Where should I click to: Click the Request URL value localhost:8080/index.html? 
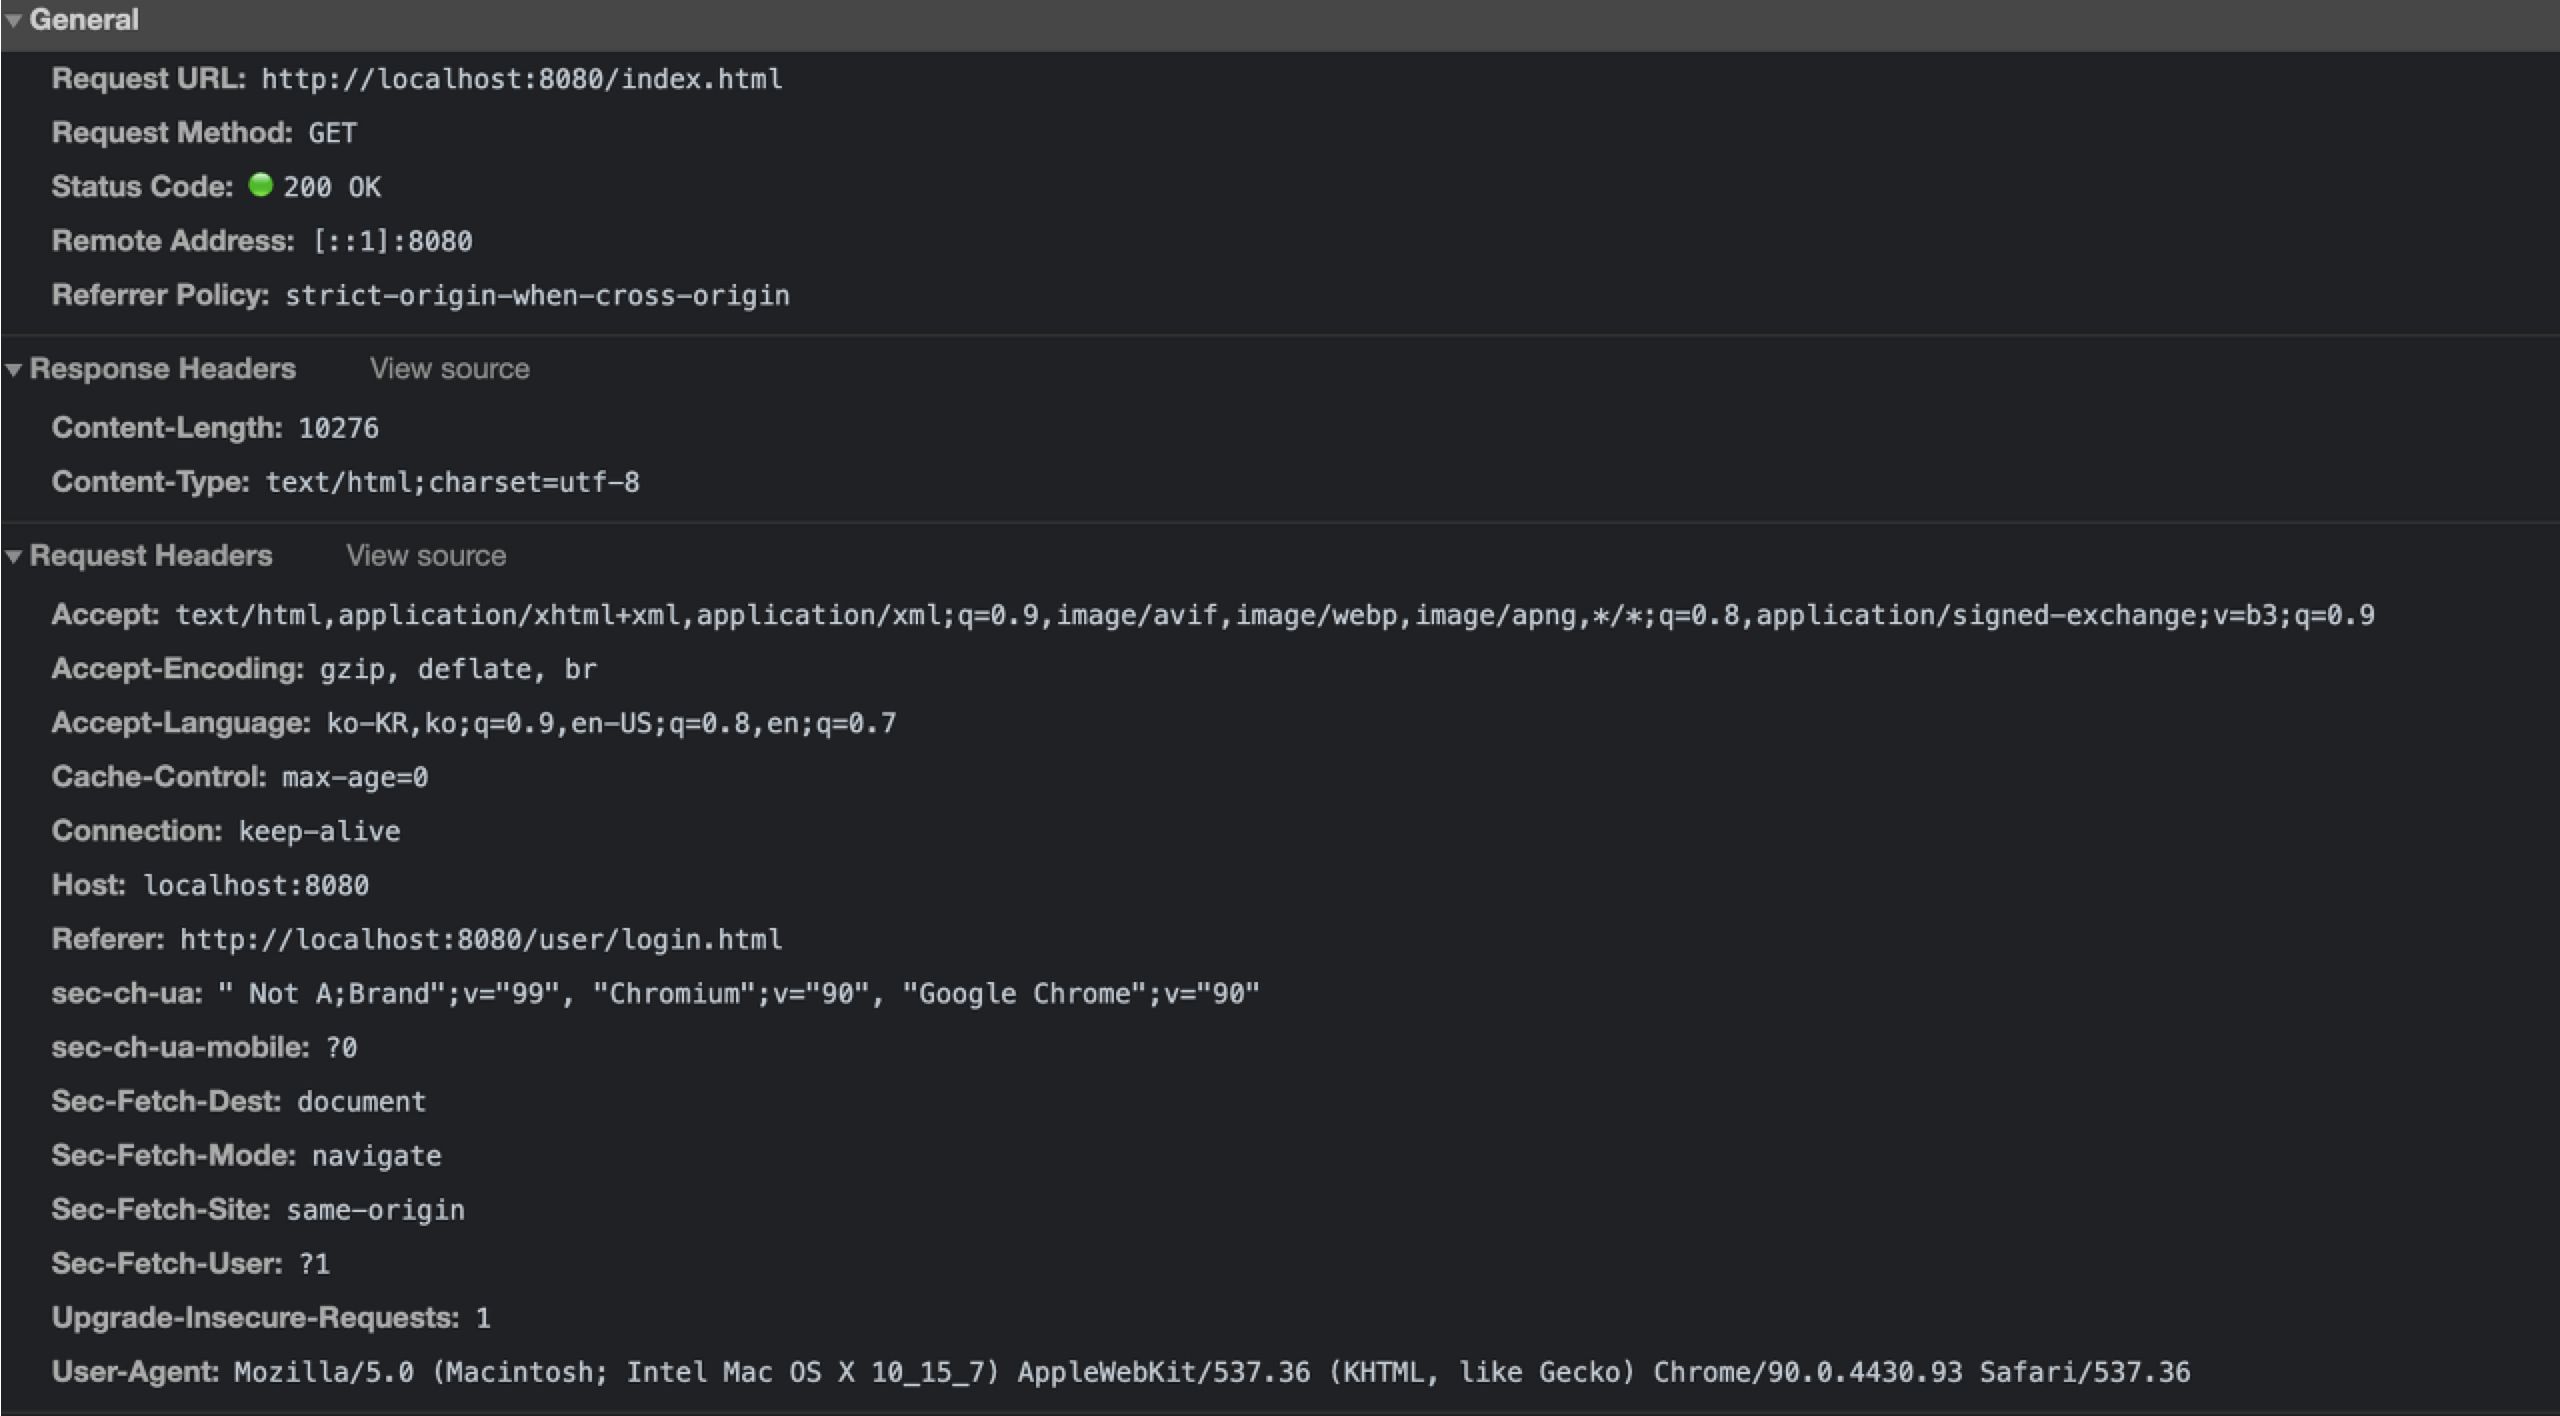pos(521,79)
